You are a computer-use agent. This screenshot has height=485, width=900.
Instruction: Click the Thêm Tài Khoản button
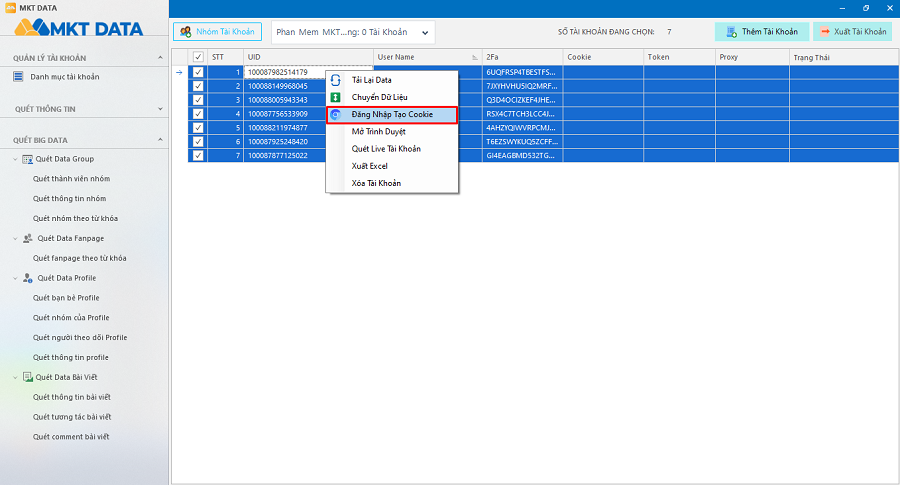(762, 32)
